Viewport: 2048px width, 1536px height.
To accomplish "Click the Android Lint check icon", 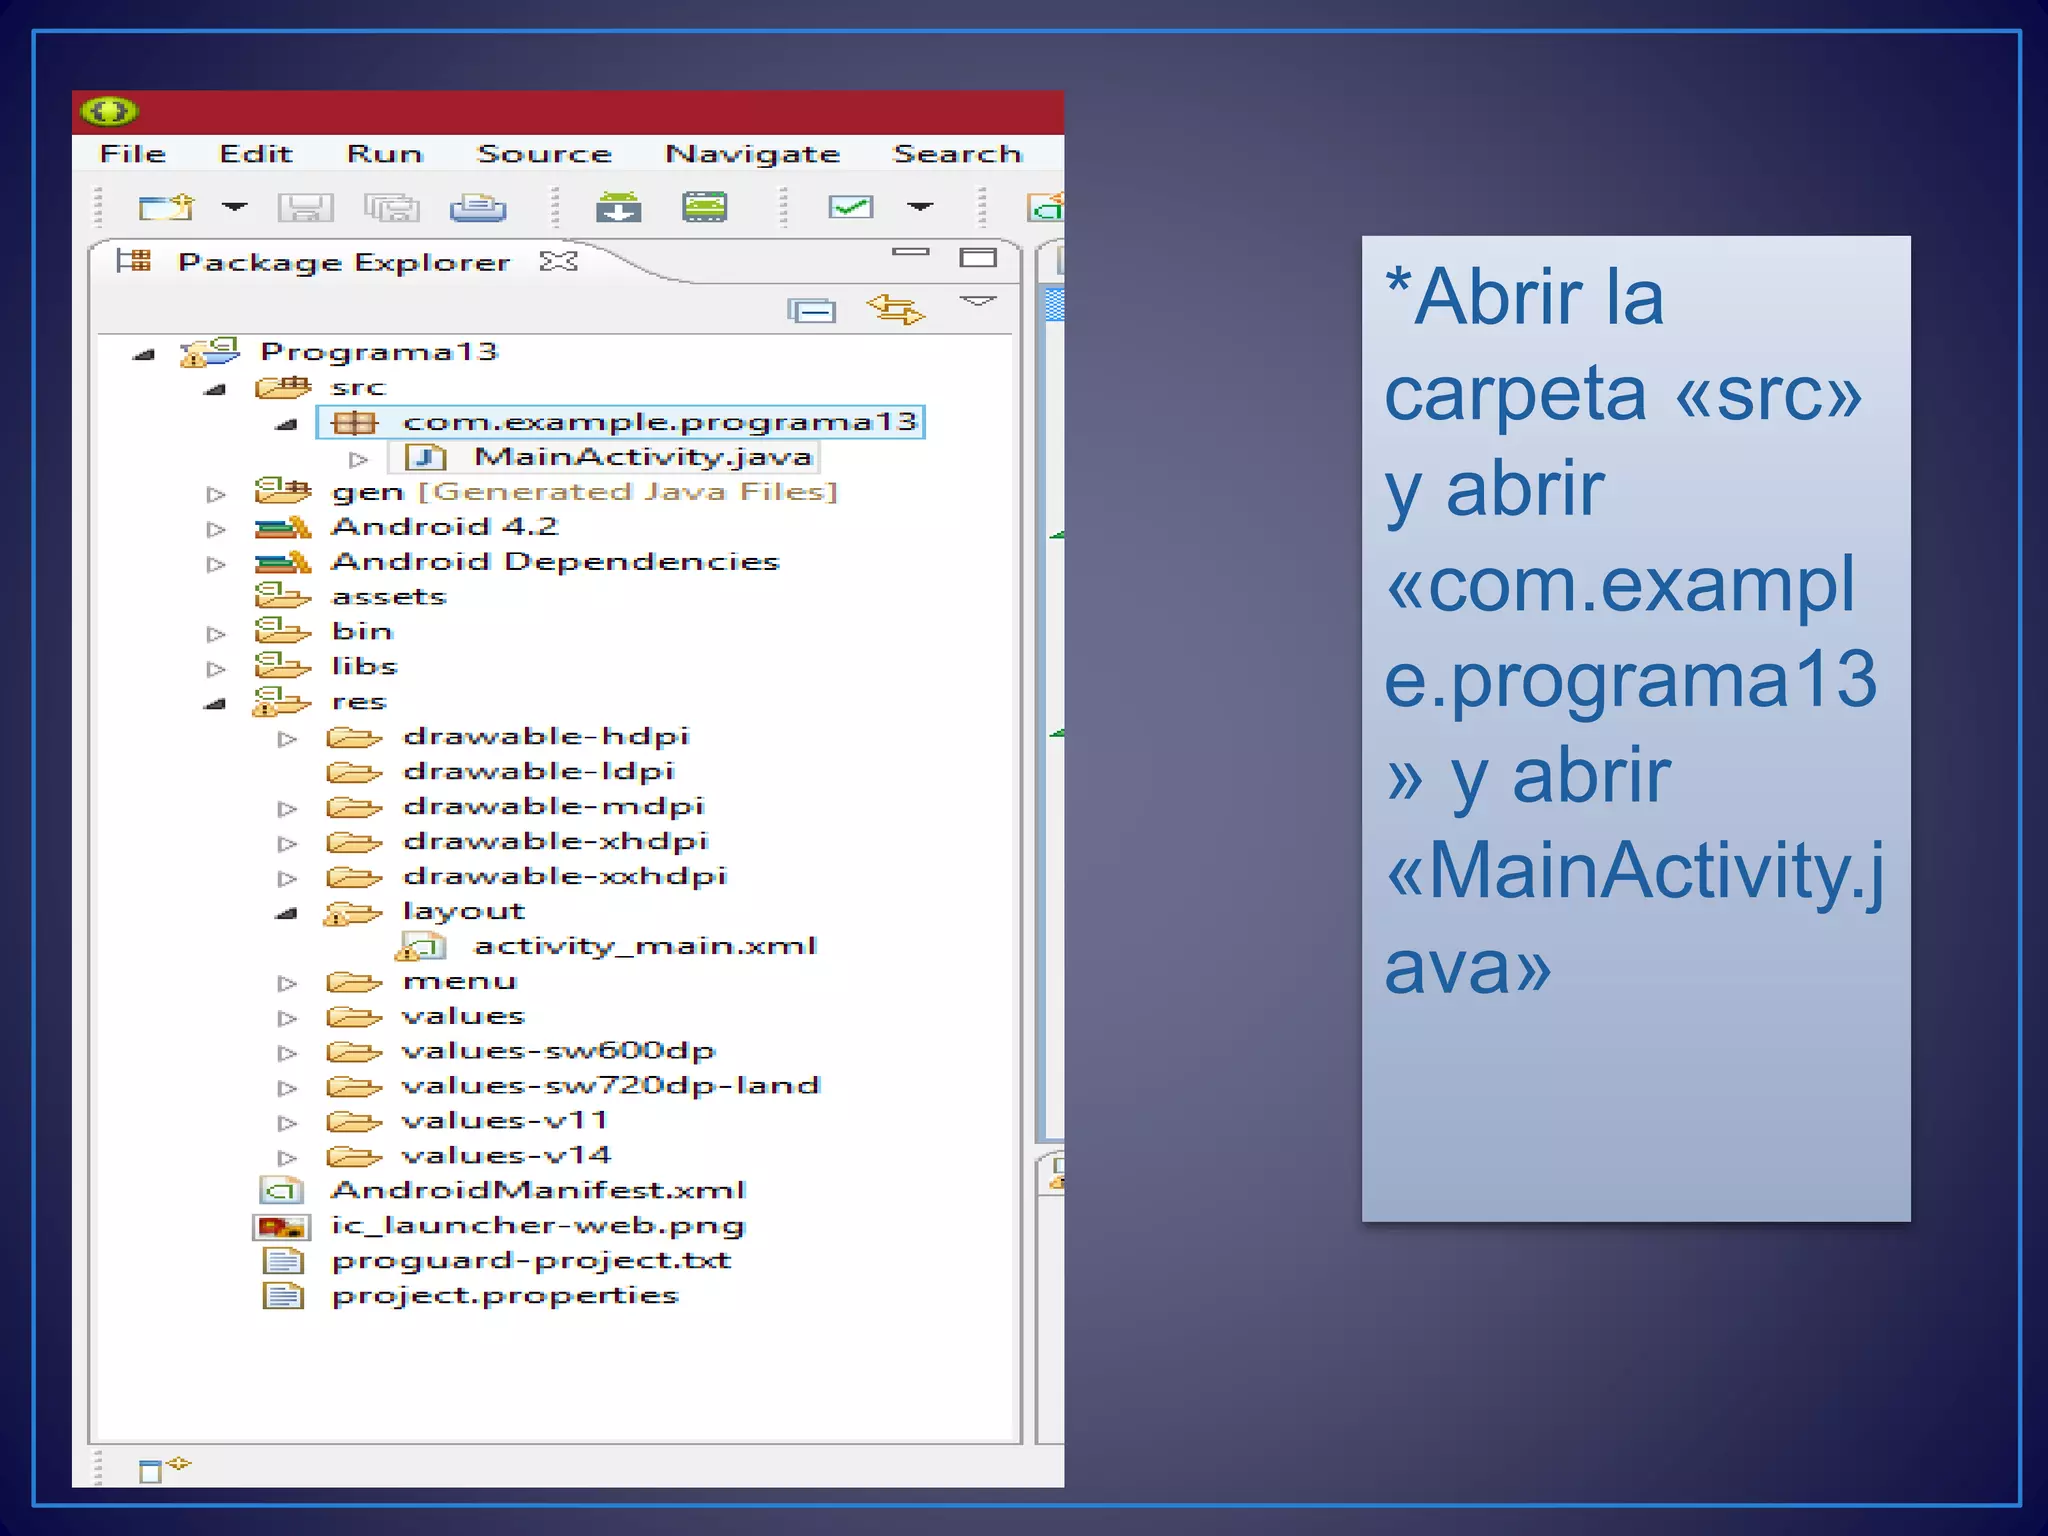I will click(x=851, y=207).
